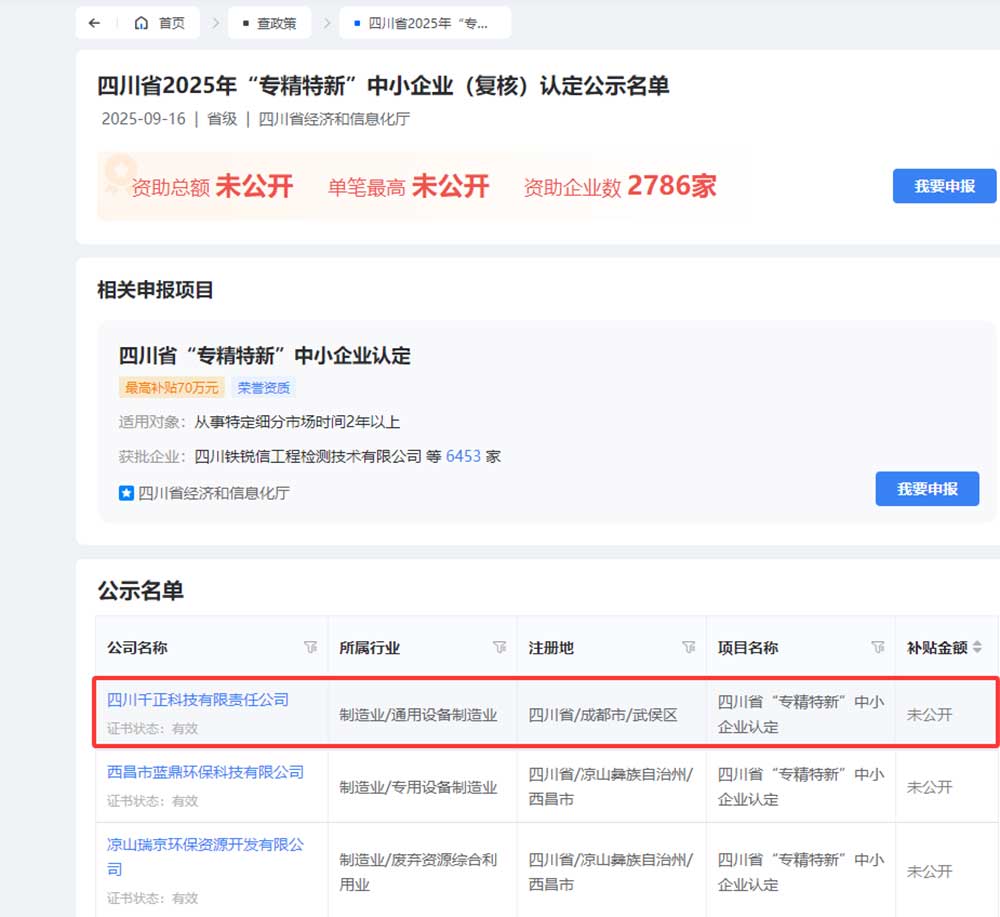Open filter icon for 公司名称 column
Screen dimensions: 1000x917
(x=310, y=647)
